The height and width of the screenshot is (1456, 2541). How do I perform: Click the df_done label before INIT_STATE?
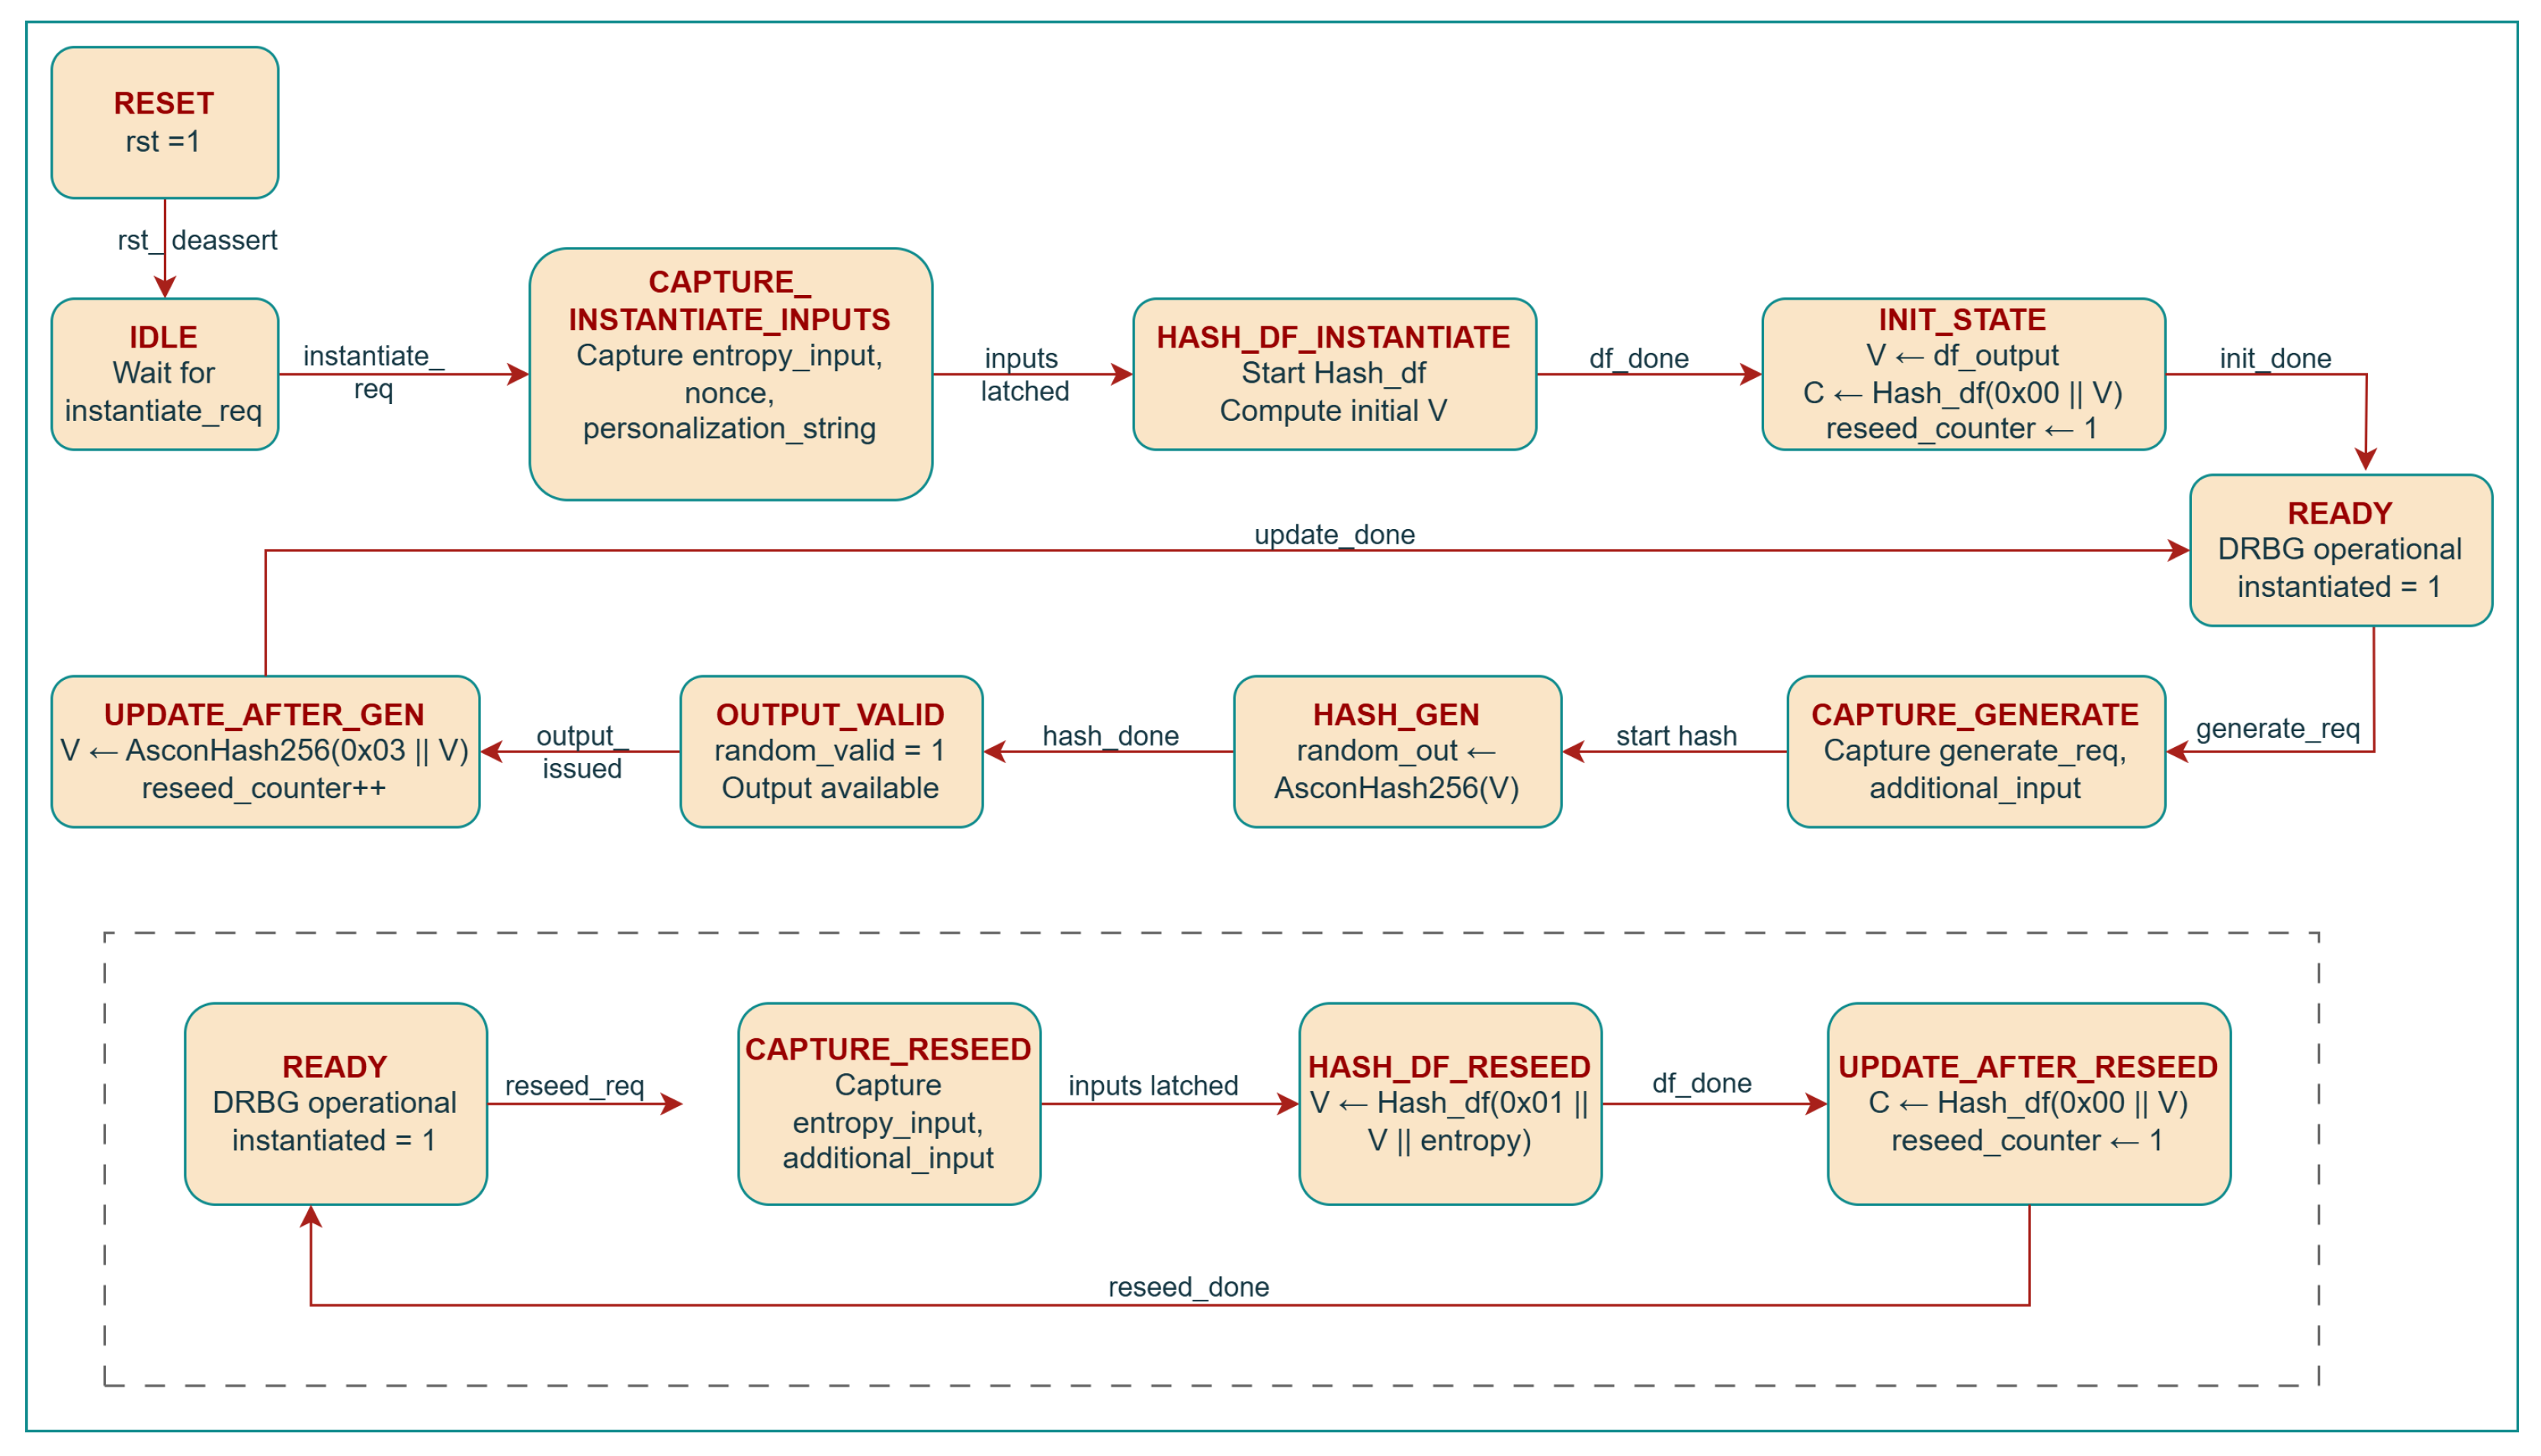point(1639,358)
